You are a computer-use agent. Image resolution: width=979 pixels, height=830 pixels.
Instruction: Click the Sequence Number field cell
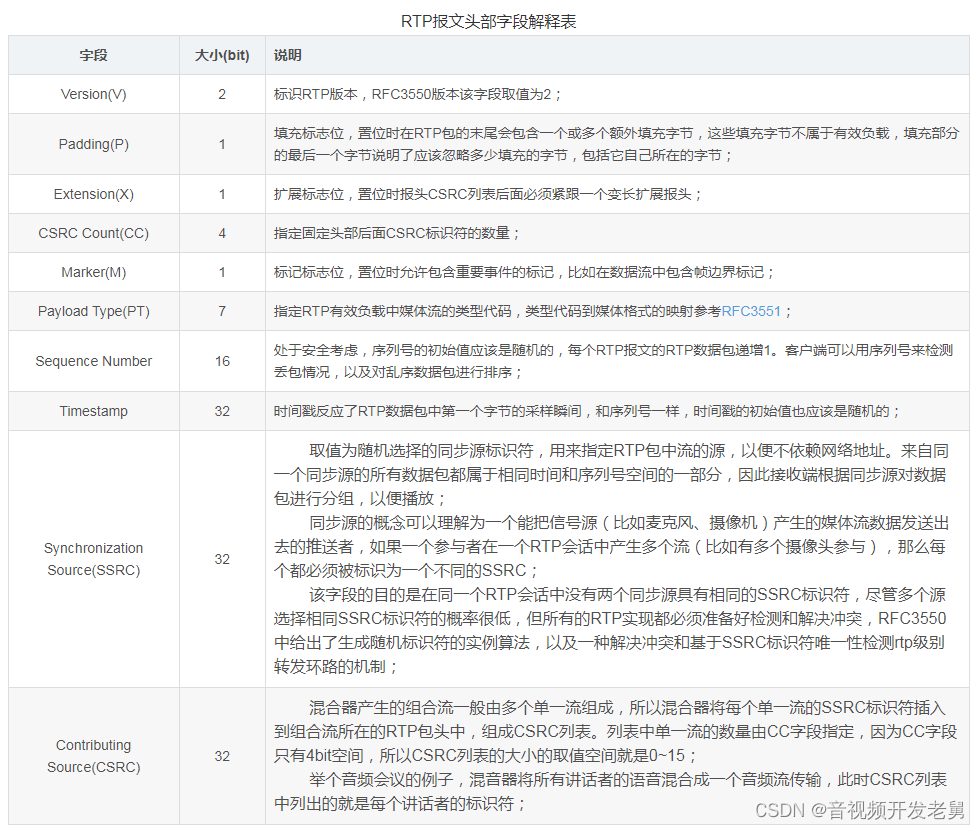pyautogui.click(x=94, y=361)
